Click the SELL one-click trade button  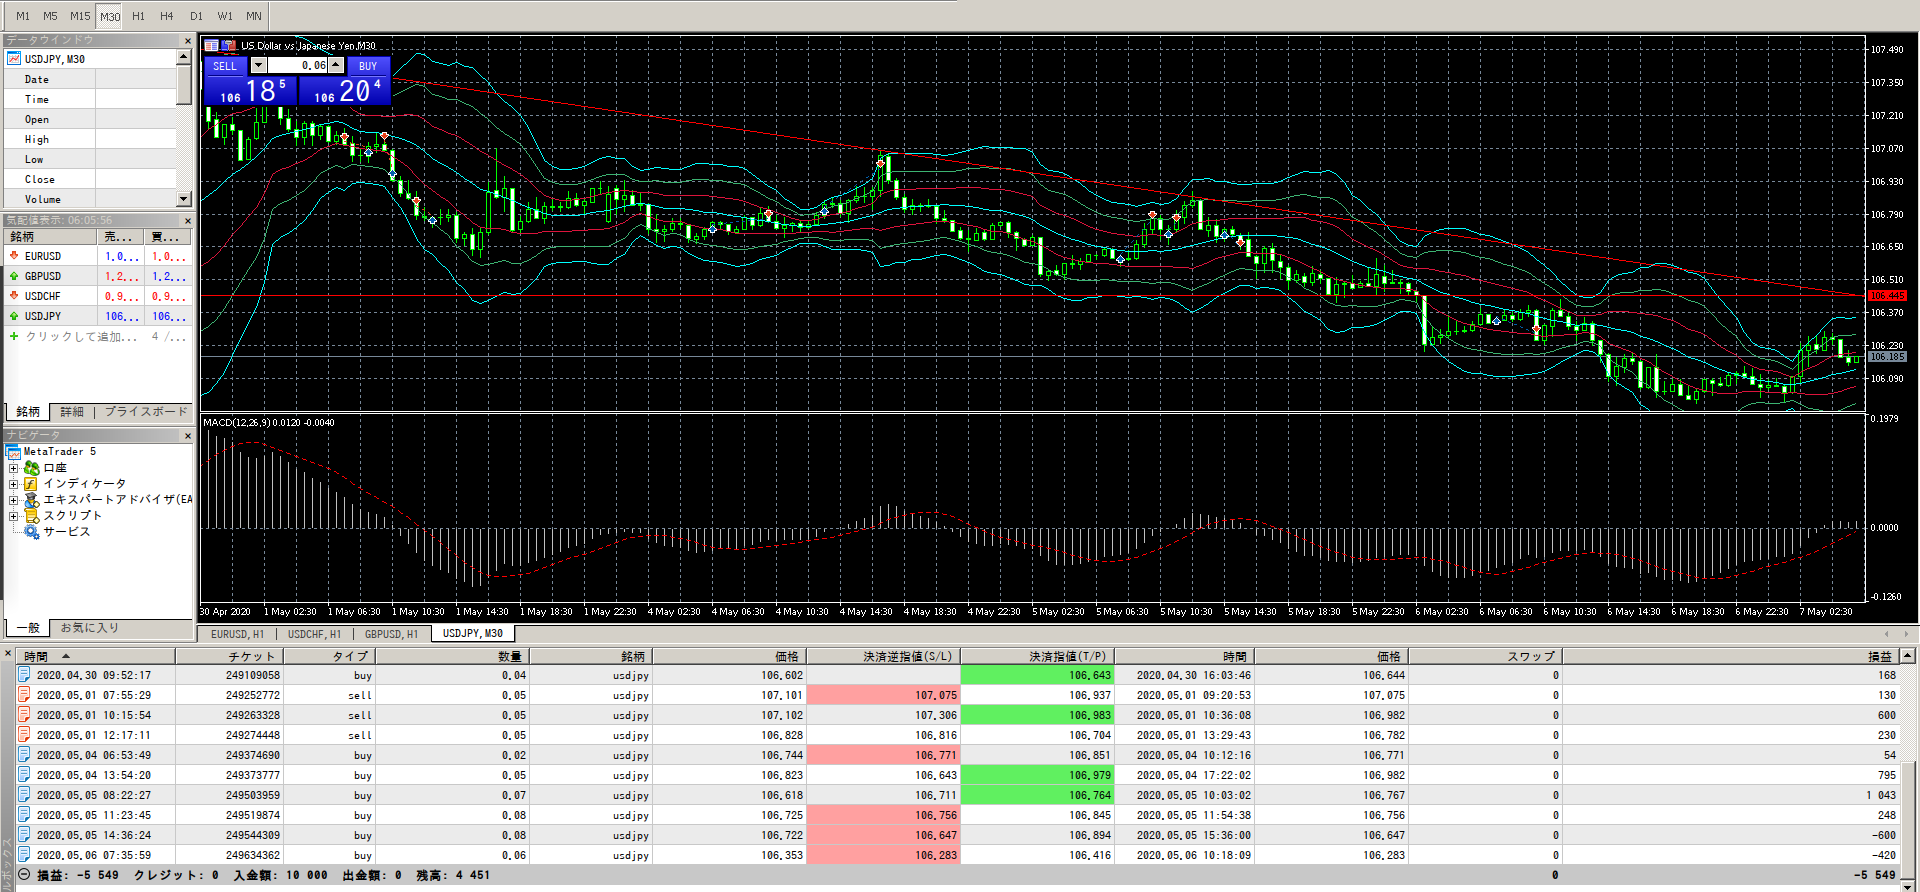pos(225,66)
